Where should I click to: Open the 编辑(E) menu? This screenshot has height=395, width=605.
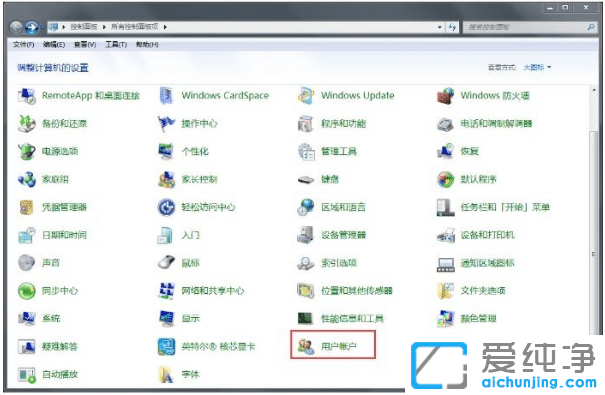point(54,44)
